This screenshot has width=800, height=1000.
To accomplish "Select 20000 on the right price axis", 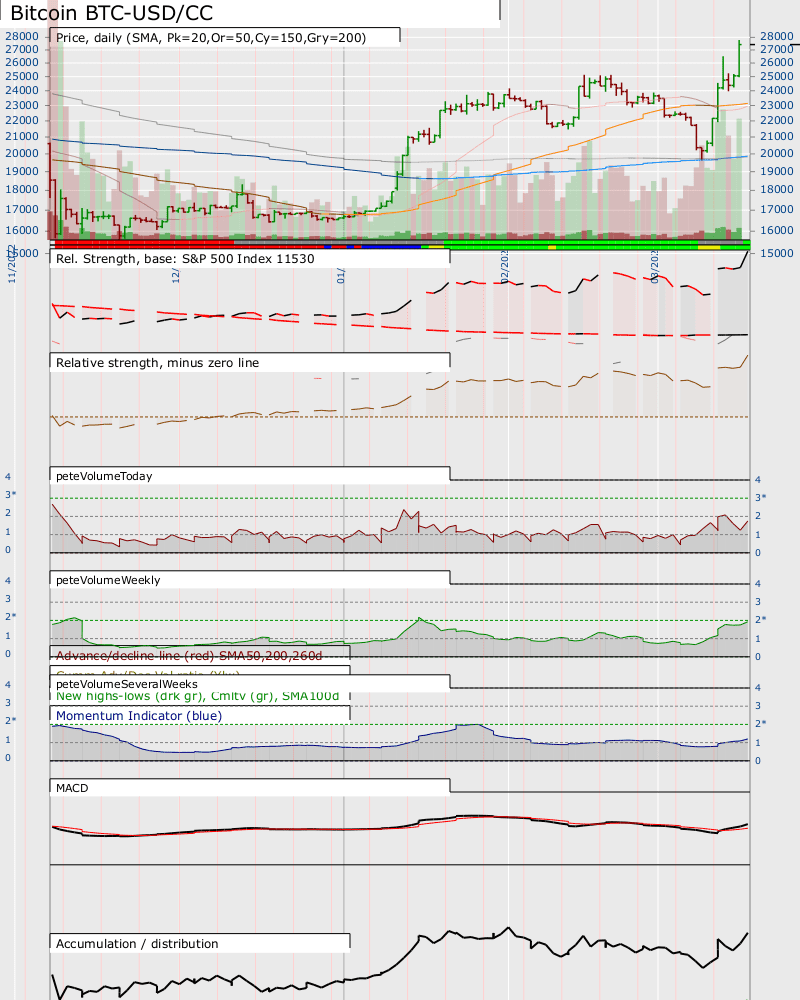I will 776,153.
